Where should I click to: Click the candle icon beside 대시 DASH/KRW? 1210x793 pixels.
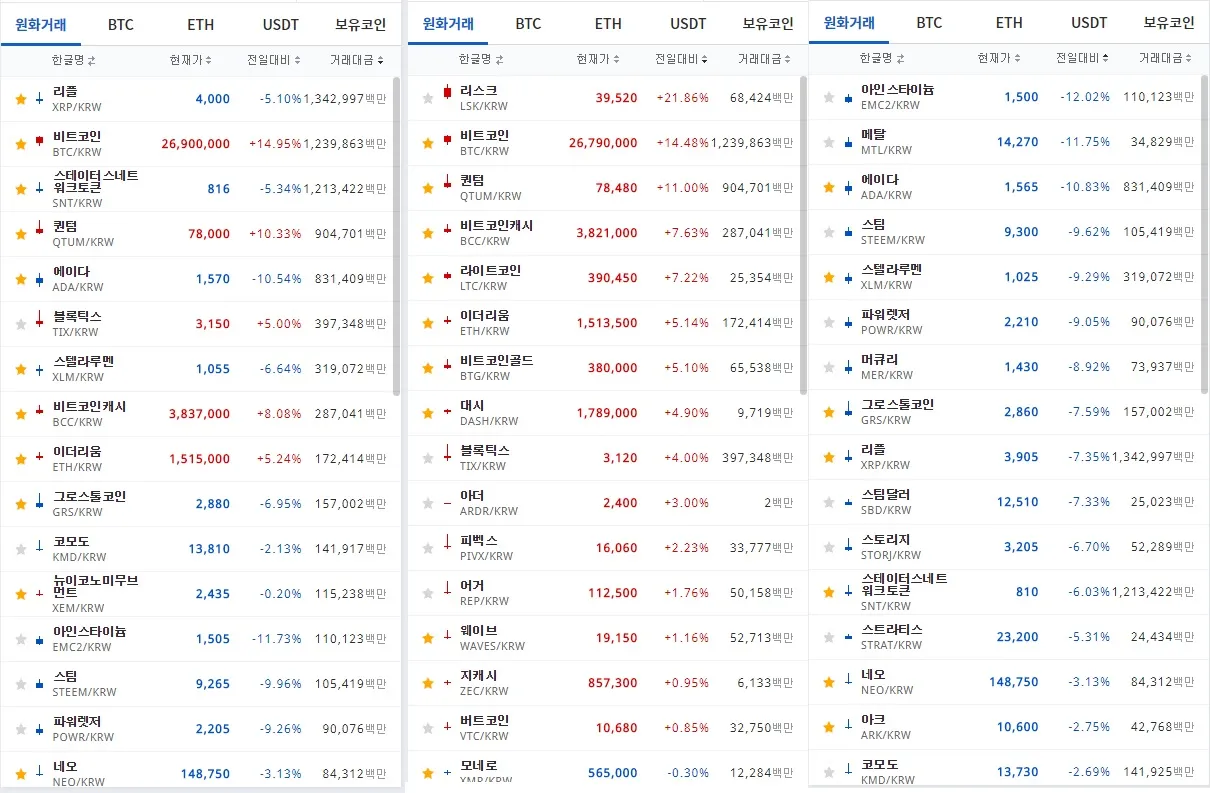click(447, 413)
